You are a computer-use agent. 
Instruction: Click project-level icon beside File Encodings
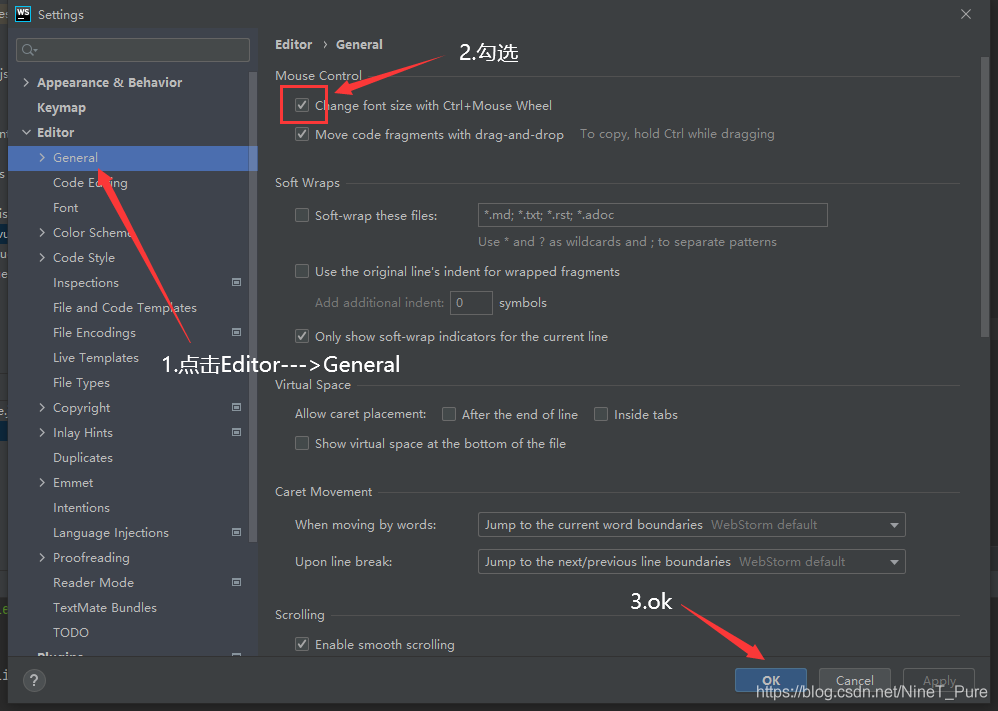[x=236, y=332]
